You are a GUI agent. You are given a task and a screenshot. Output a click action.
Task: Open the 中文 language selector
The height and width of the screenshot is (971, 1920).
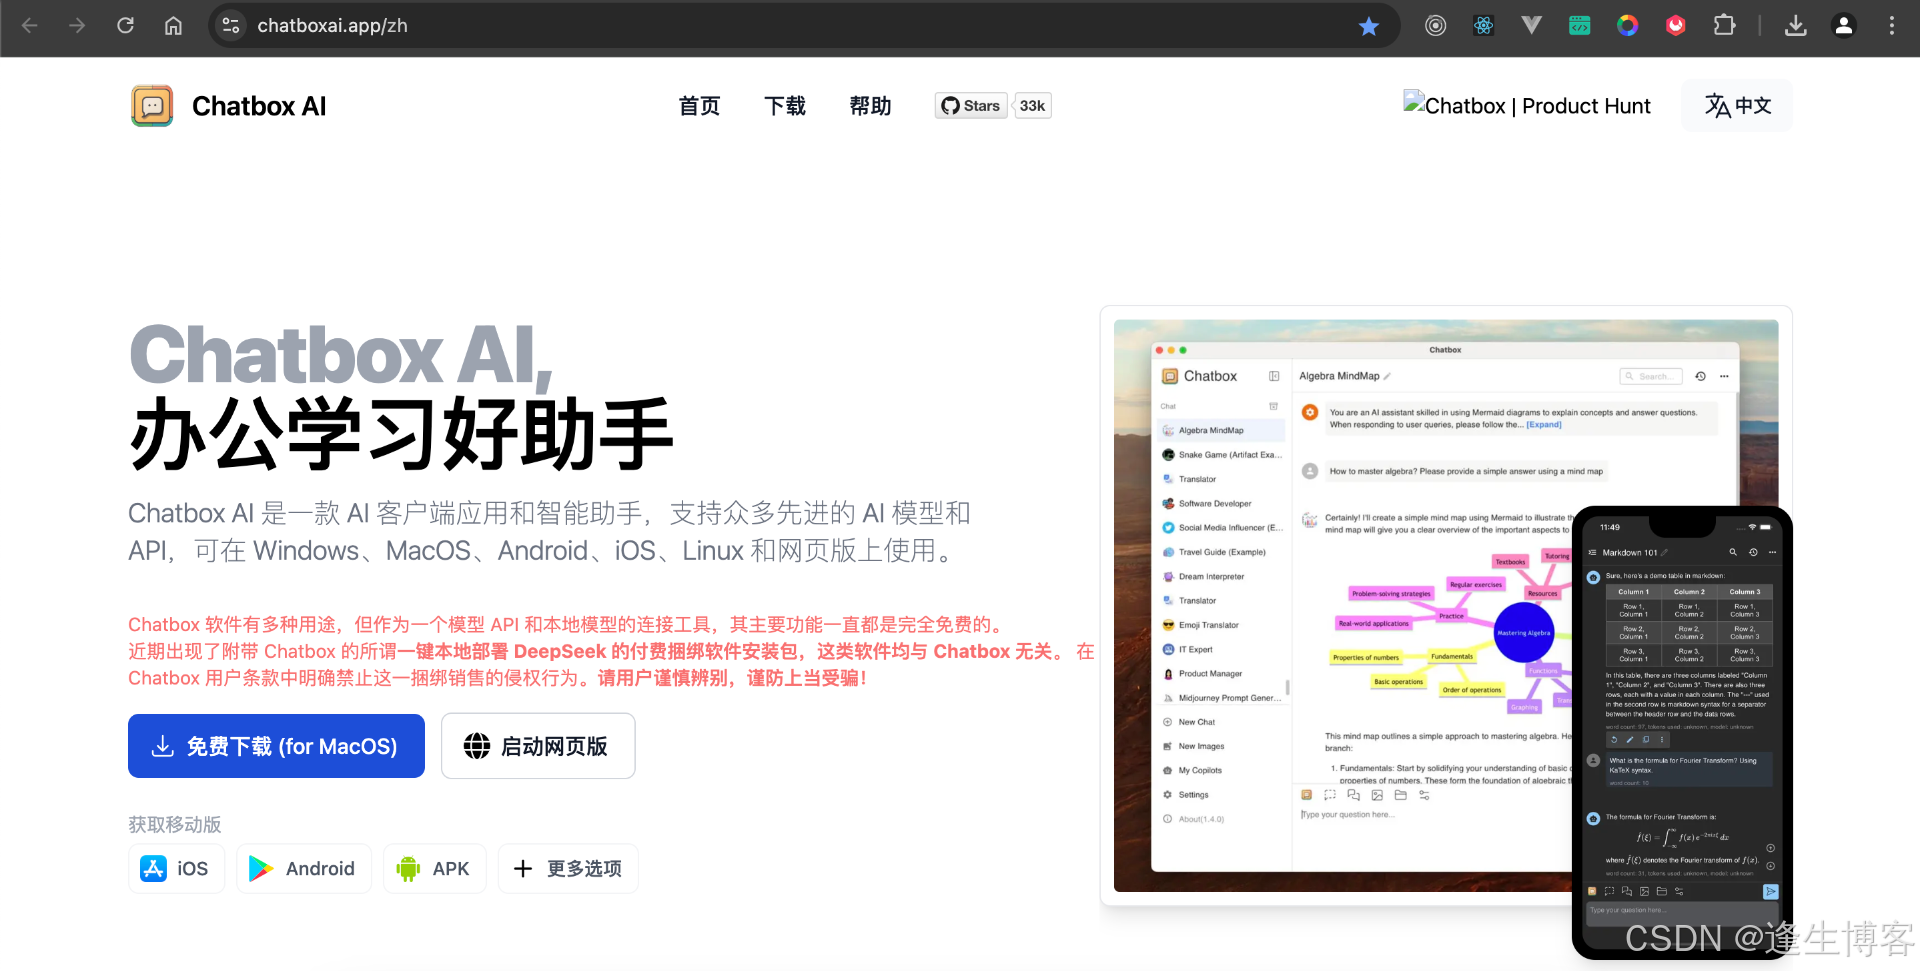tap(1738, 106)
